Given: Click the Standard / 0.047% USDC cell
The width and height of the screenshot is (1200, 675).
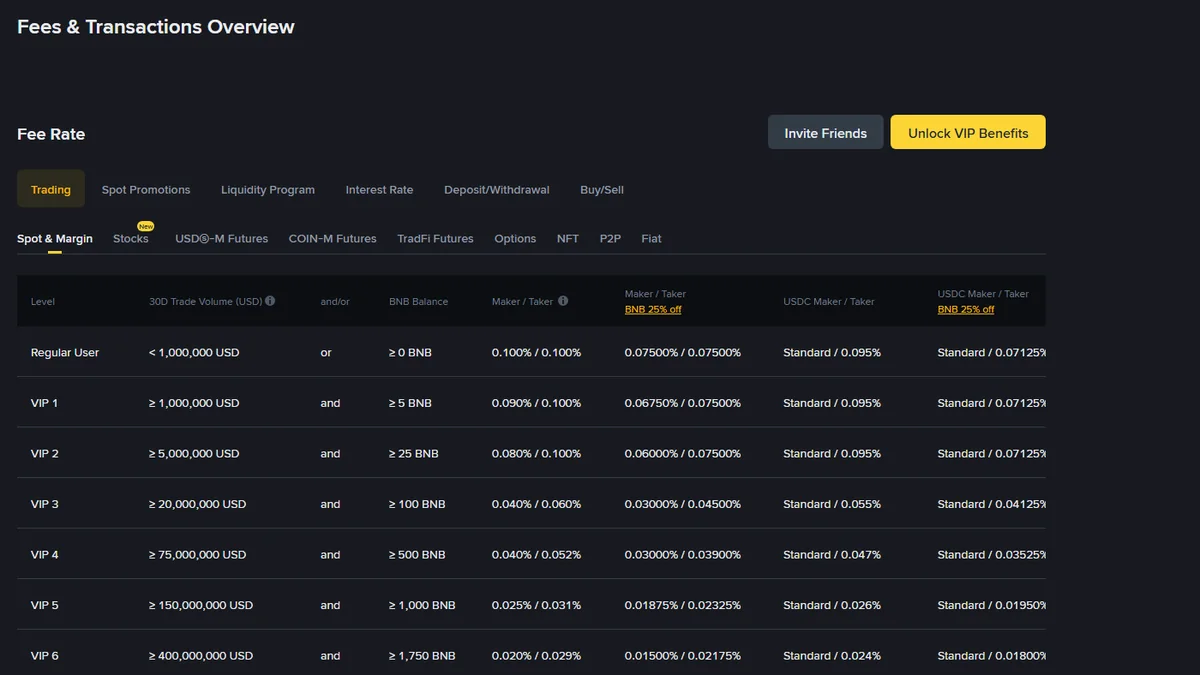Looking at the screenshot, I should pyautogui.click(x=832, y=554).
